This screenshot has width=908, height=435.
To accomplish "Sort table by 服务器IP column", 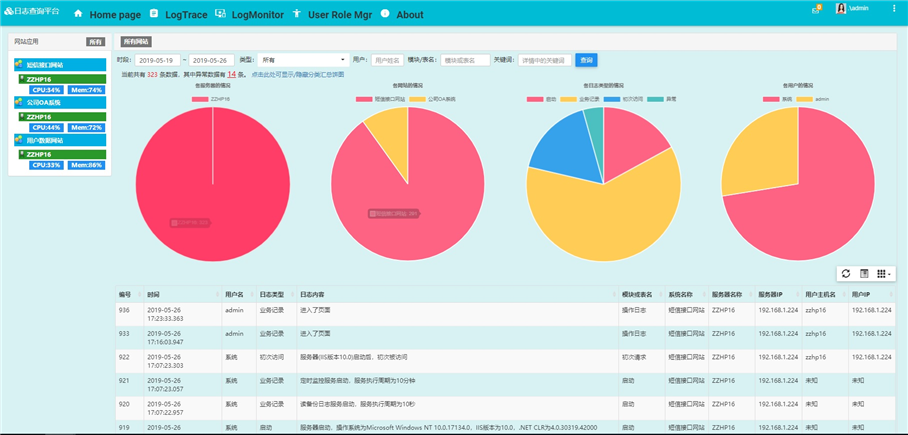I will (777, 294).
